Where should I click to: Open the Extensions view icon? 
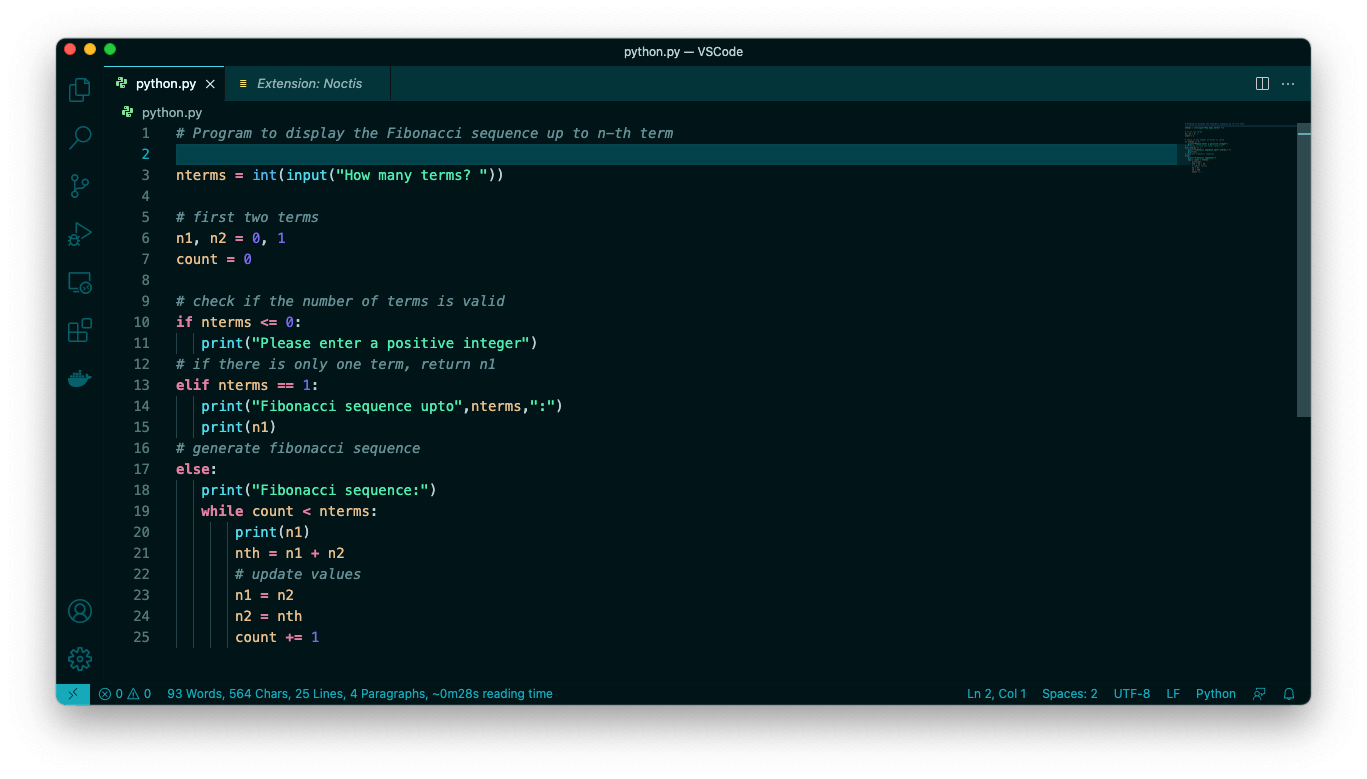click(80, 330)
